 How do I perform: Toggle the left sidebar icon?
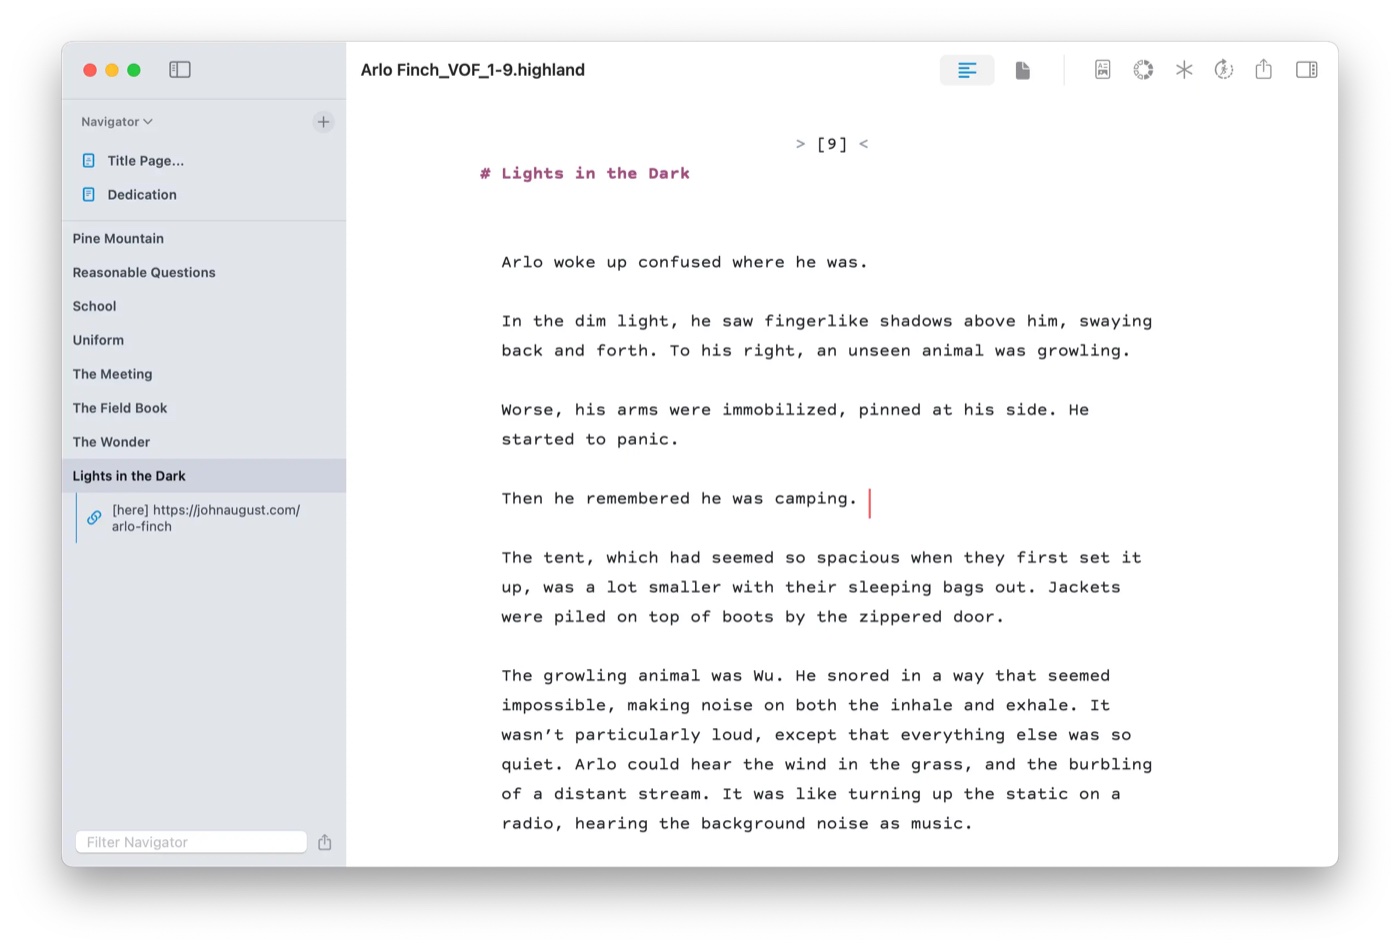point(180,70)
